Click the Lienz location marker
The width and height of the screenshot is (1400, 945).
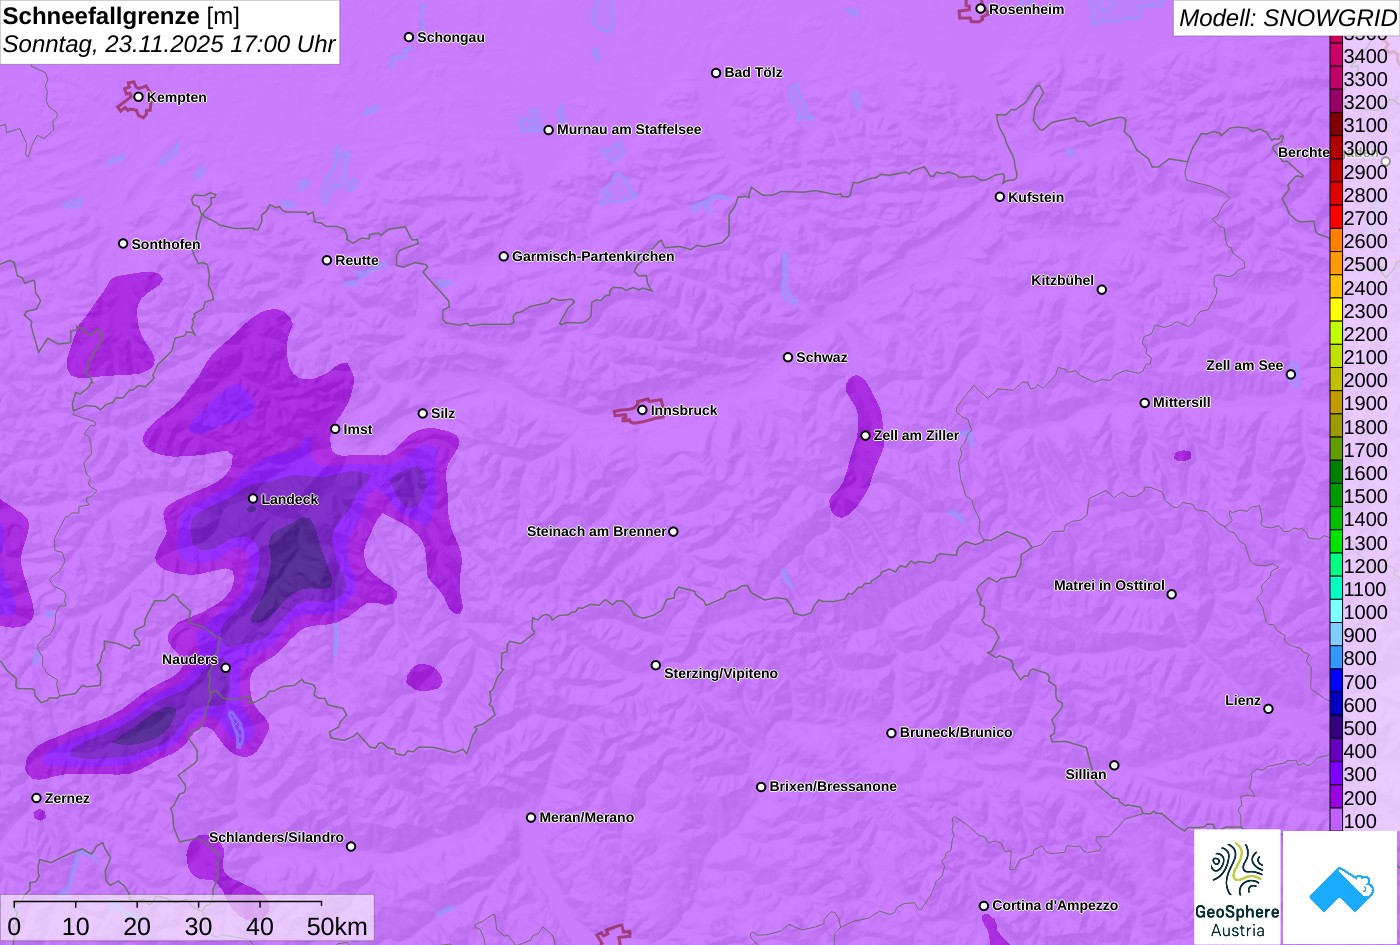pos(1268,709)
